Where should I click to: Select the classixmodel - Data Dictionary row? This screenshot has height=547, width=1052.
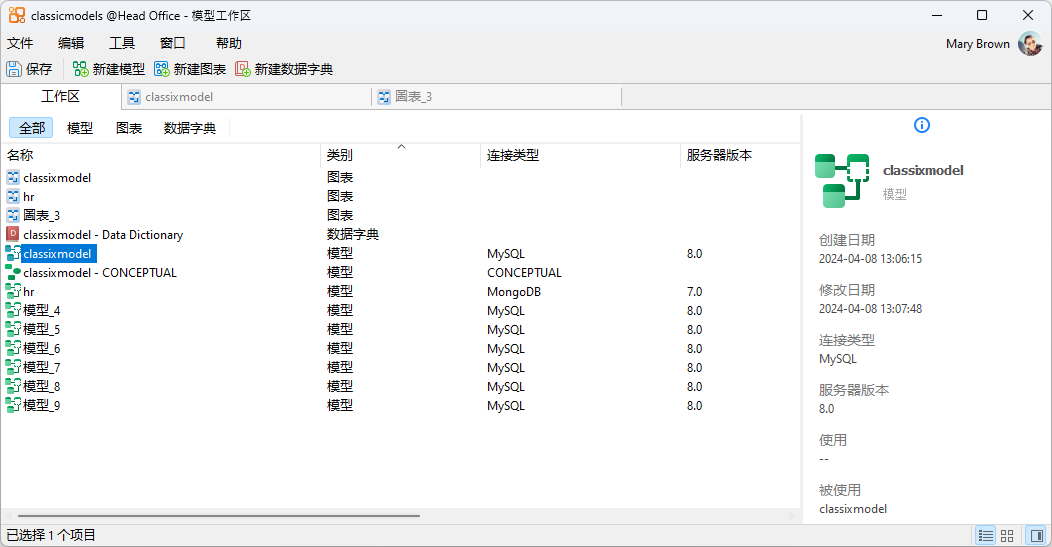pyautogui.click(x=401, y=234)
